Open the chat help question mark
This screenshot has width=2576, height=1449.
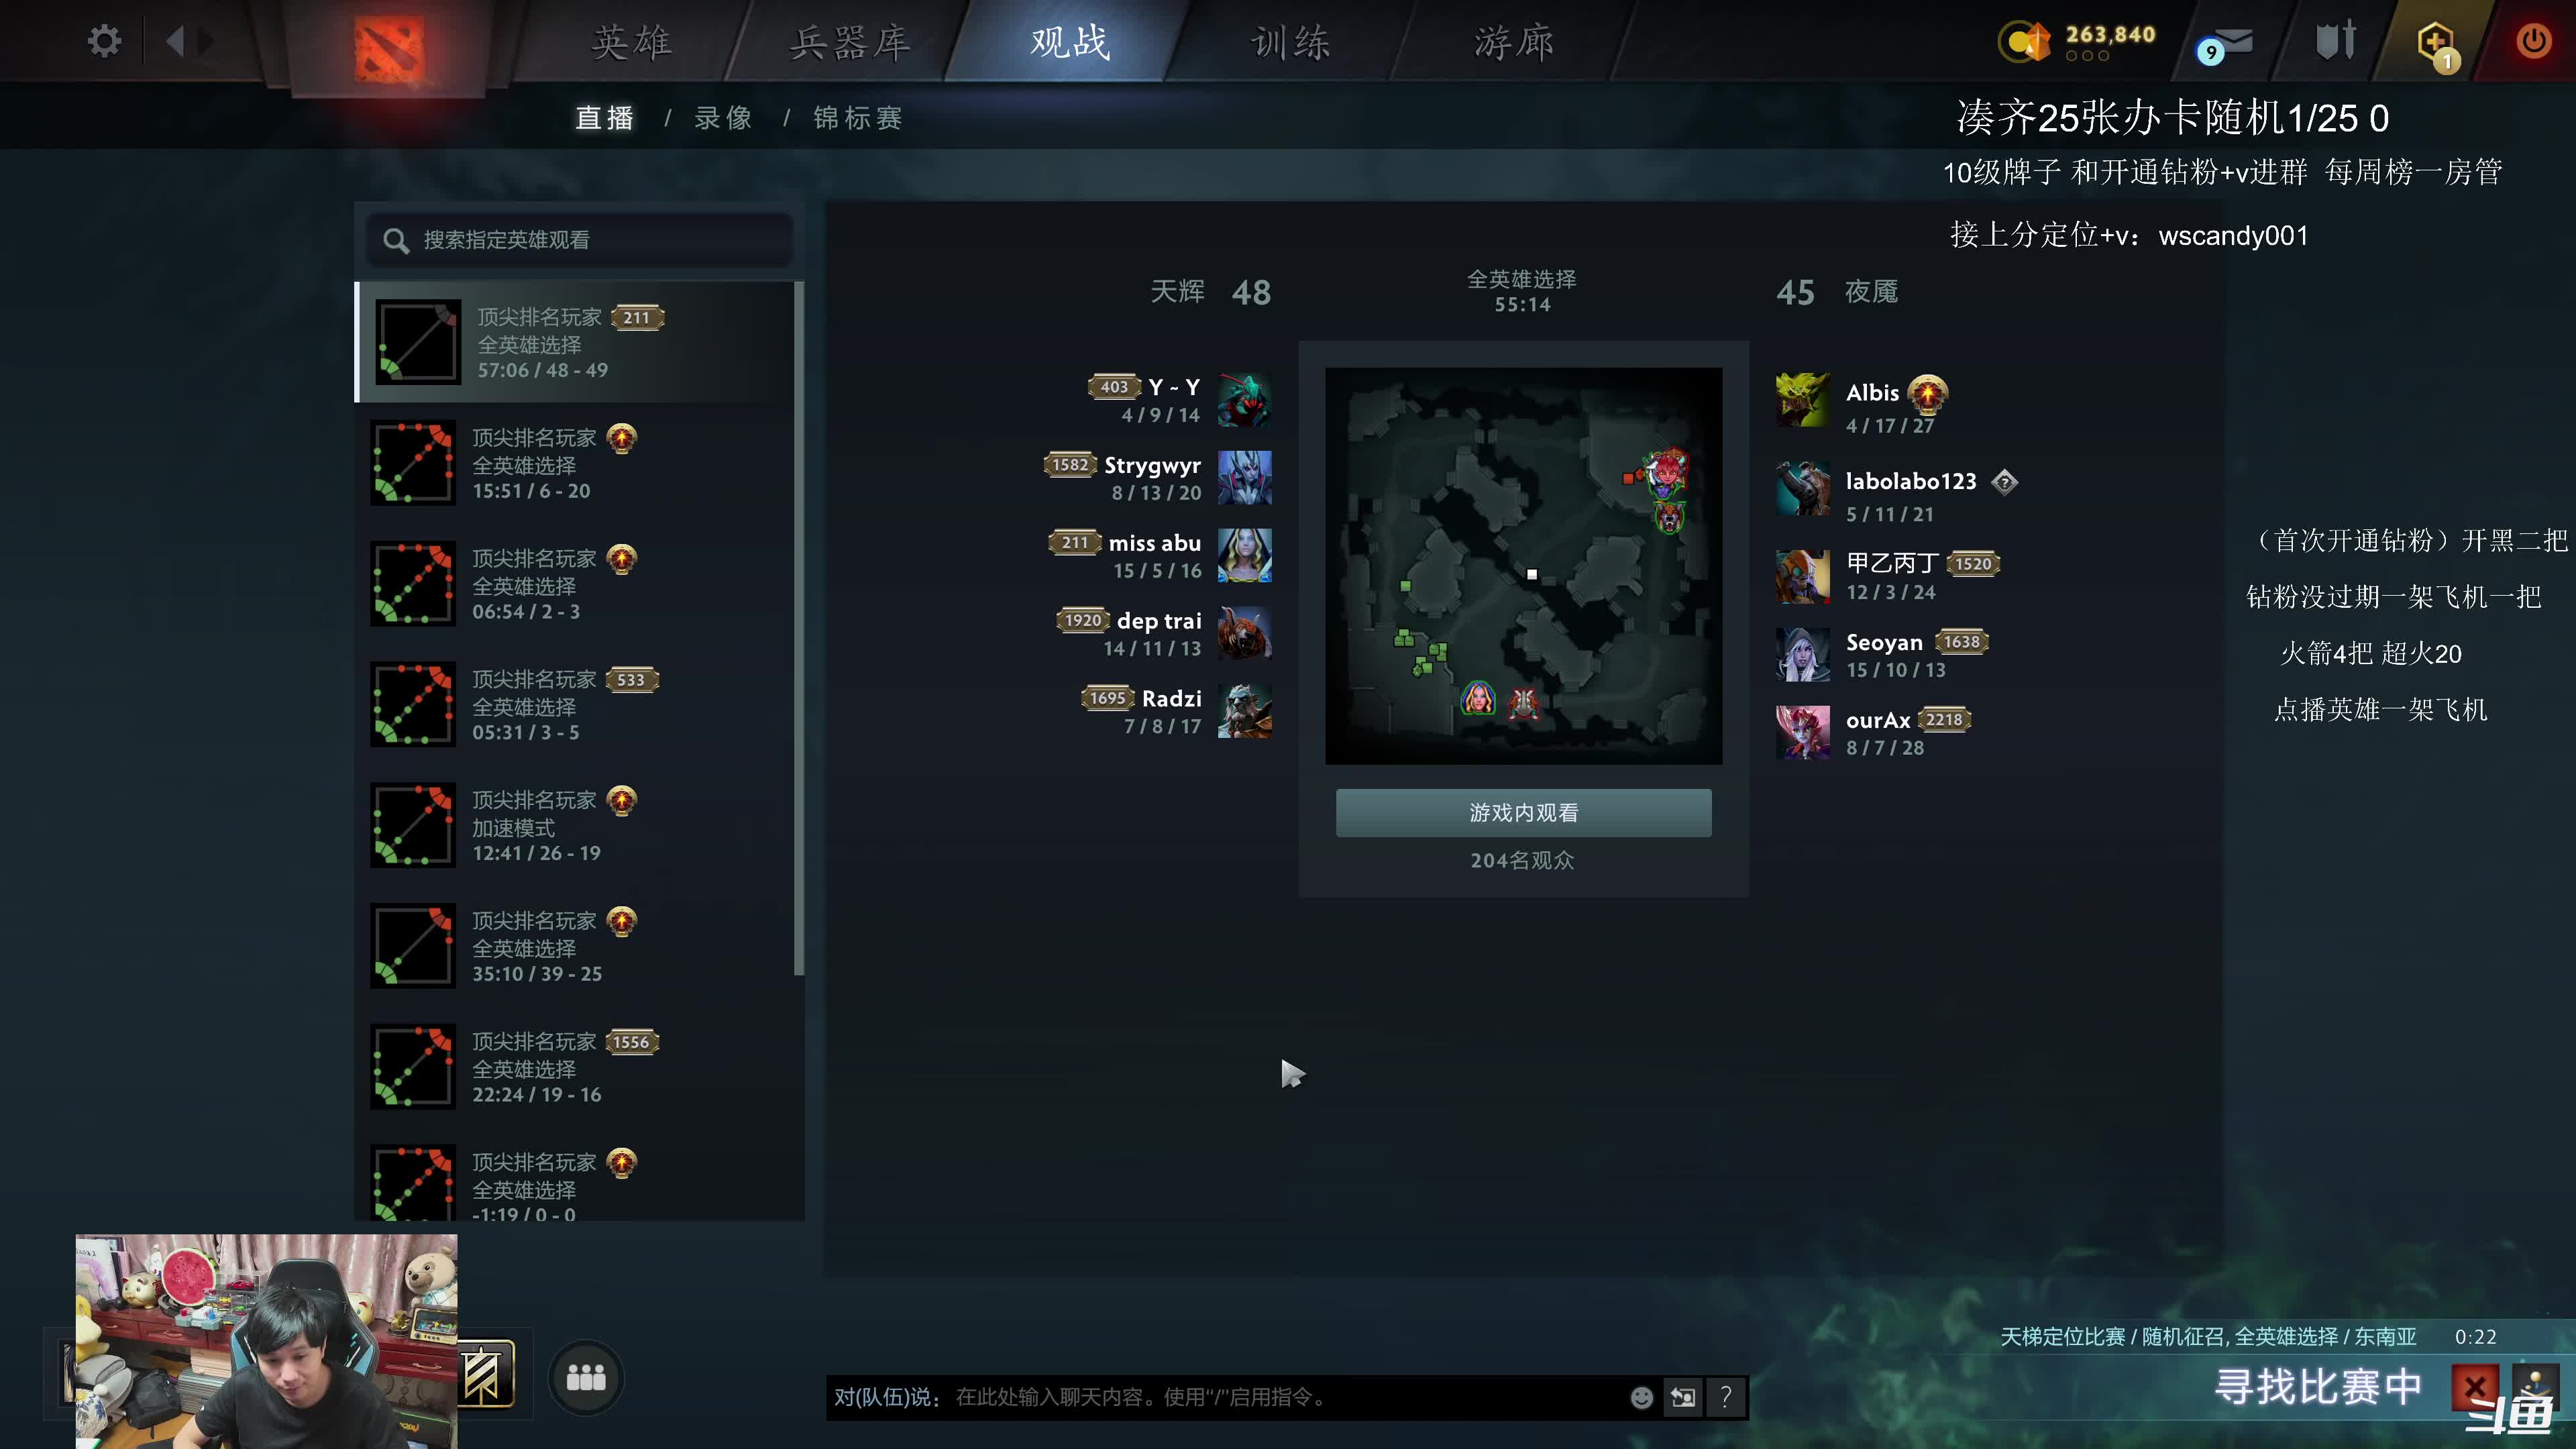(x=1725, y=1397)
